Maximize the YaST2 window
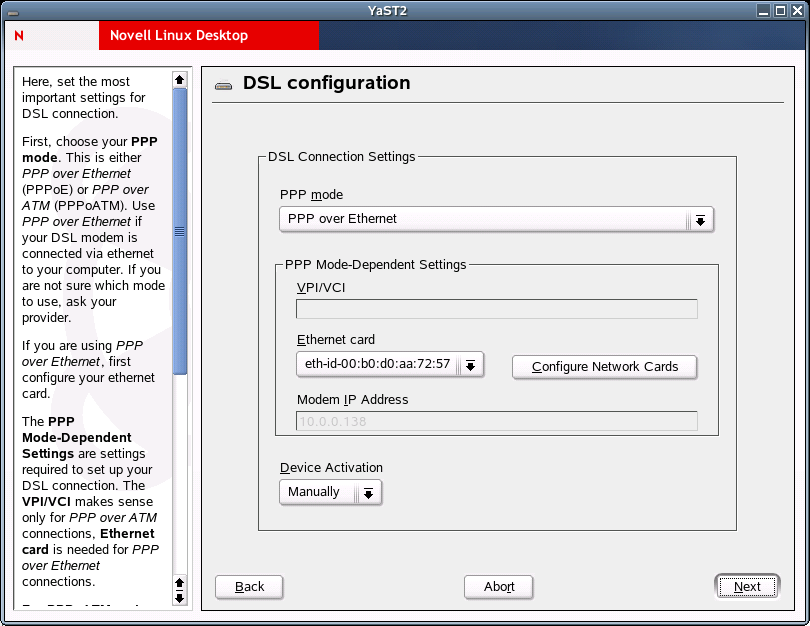The width and height of the screenshot is (810, 626). (x=781, y=10)
